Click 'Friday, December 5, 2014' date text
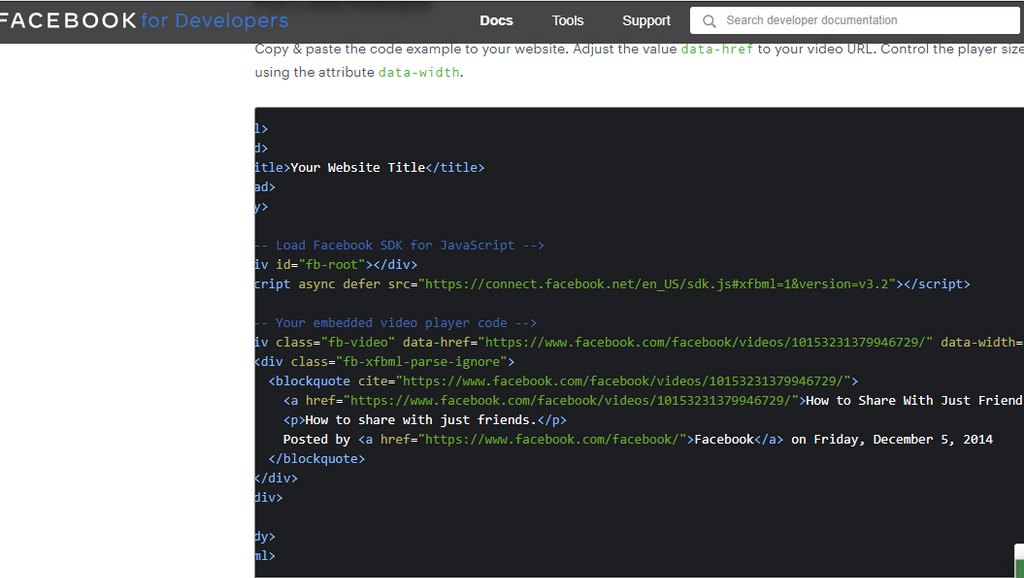Screen dimensions: 1024x578 tap(903, 440)
